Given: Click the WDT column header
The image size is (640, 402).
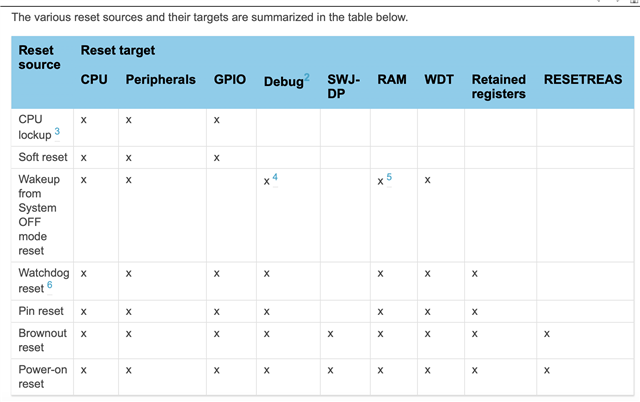Looking at the screenshot, I should point(439,79).
